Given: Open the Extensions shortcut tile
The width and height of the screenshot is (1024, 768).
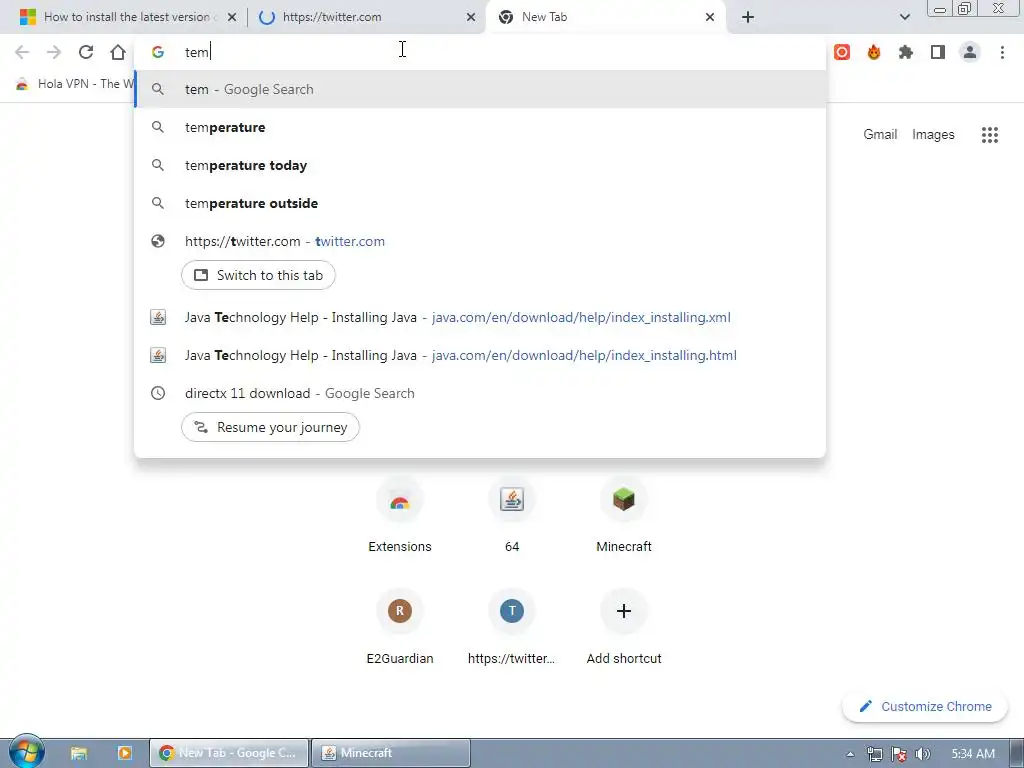Looking at the screenshot, I should [400, 516].
